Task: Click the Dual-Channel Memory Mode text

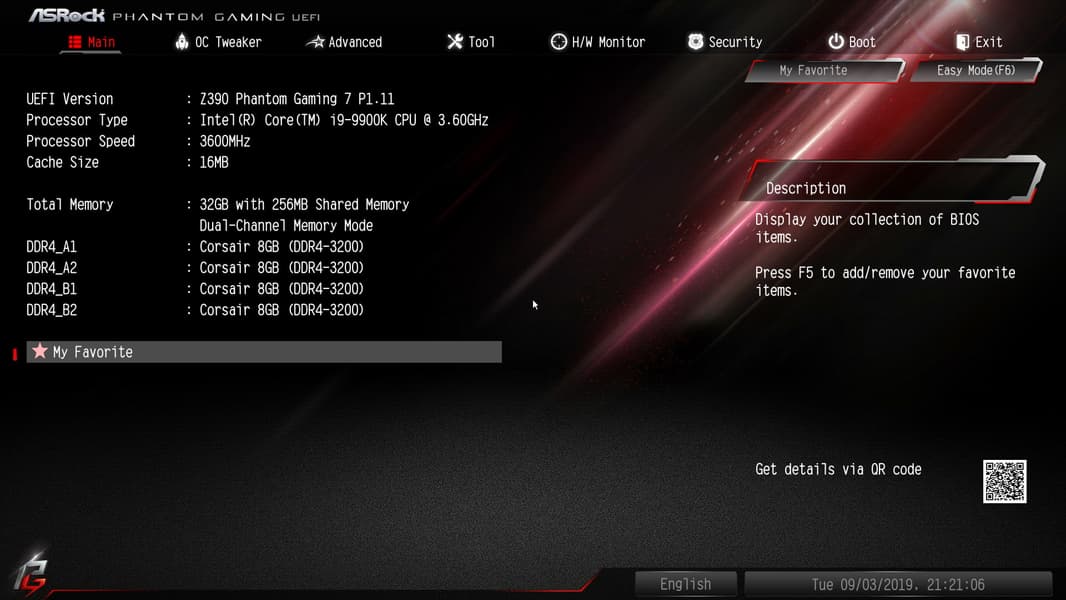Action: (x=286, y=226)
